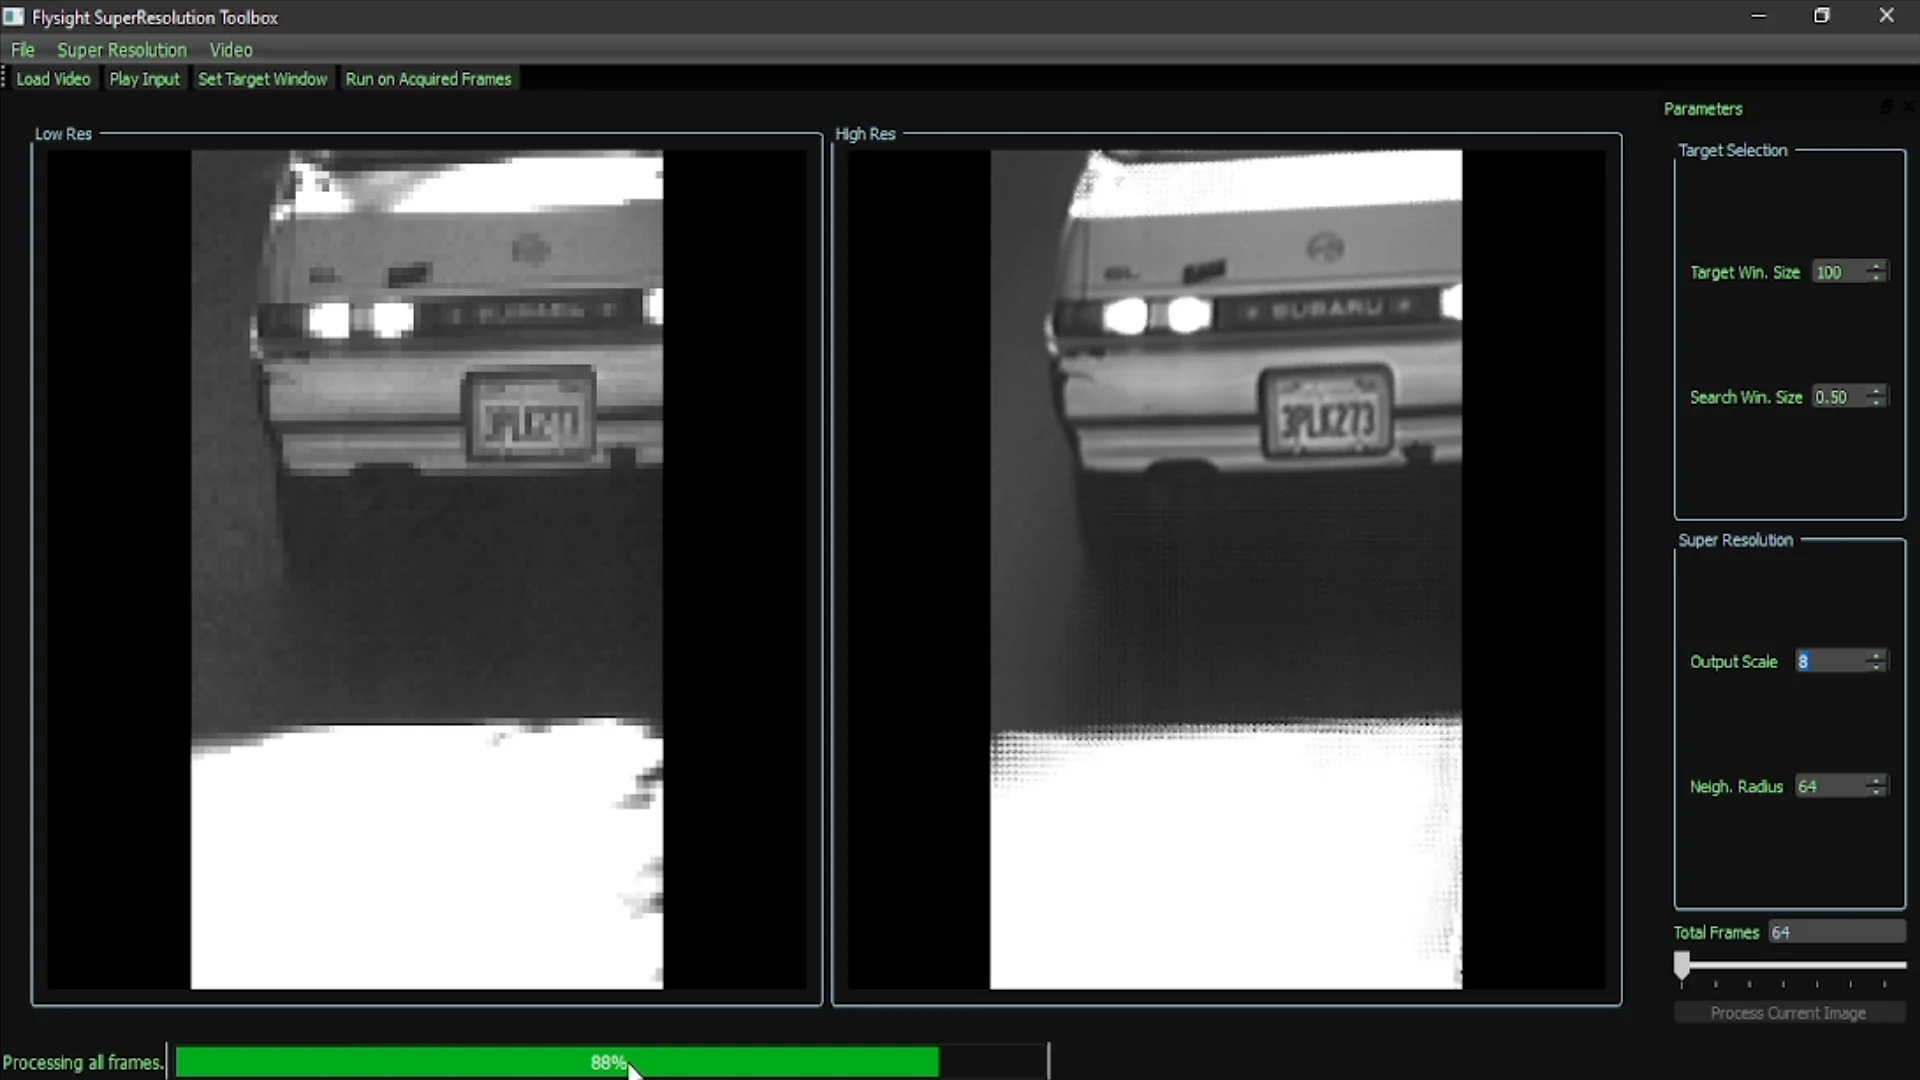Close the Parameters panel
This screenshot has width=1920, height=1080.
tap(1908, 107)
